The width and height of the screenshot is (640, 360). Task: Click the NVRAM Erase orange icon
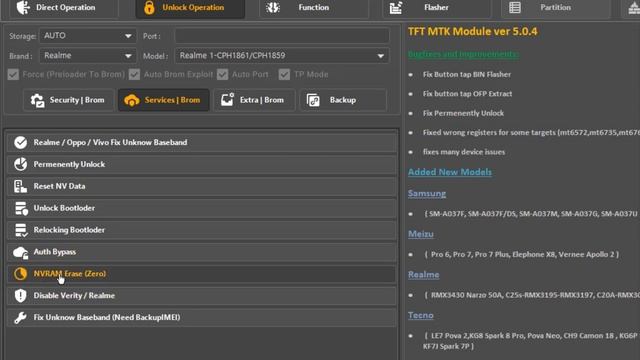20,274
